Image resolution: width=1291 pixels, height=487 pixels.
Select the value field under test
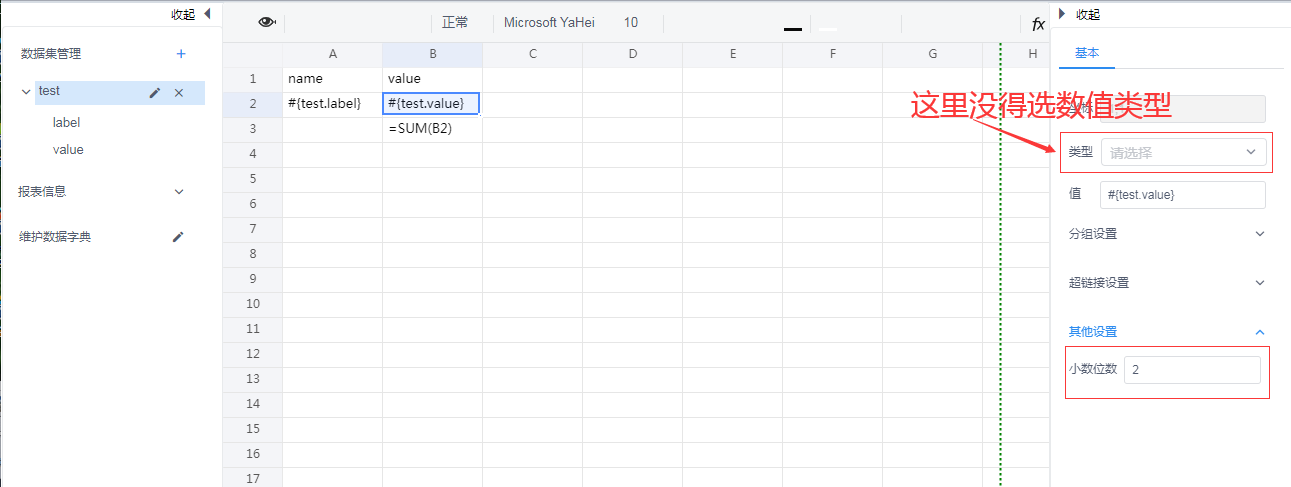point(69,150)
